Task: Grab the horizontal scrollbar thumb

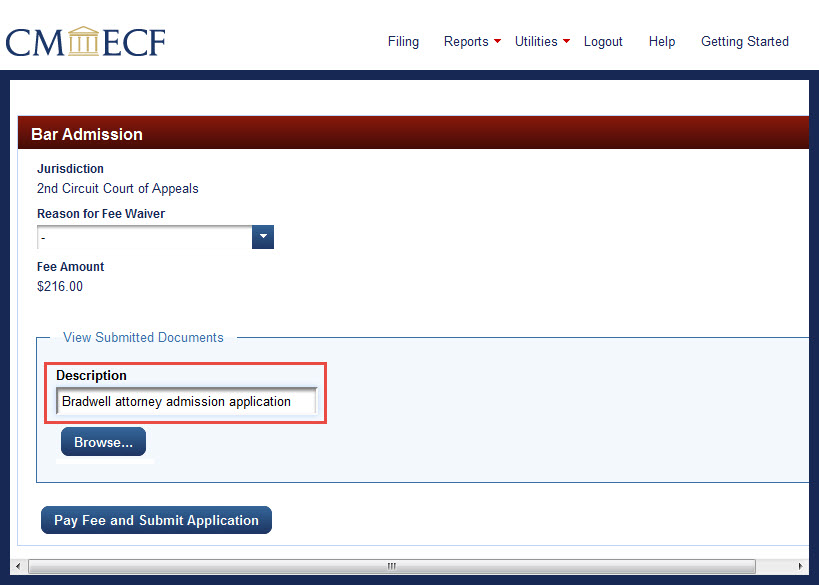Action: 392,566
